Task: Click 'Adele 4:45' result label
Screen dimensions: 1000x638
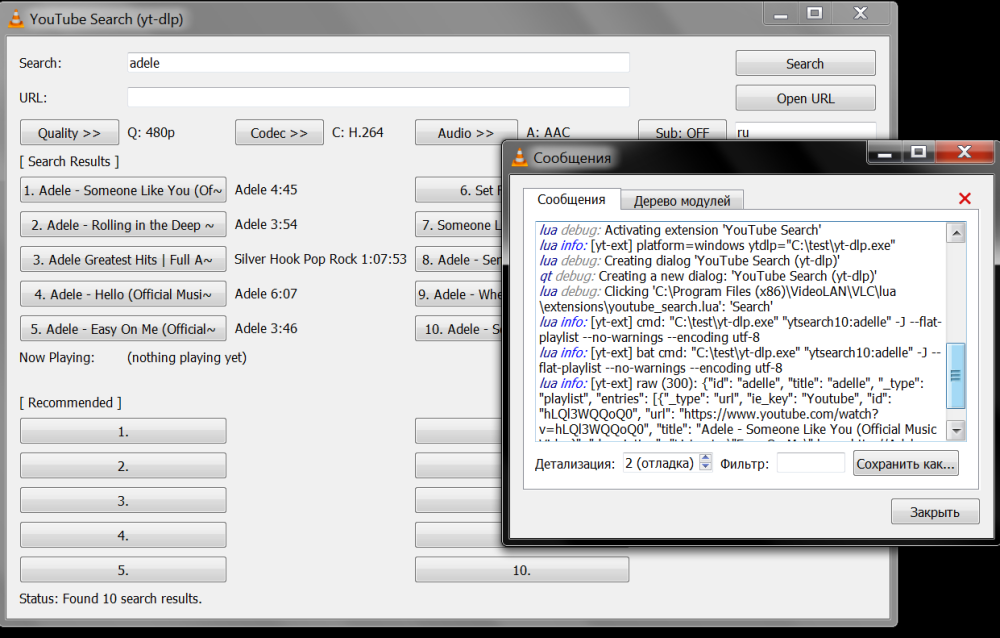Action: (266, 189)
